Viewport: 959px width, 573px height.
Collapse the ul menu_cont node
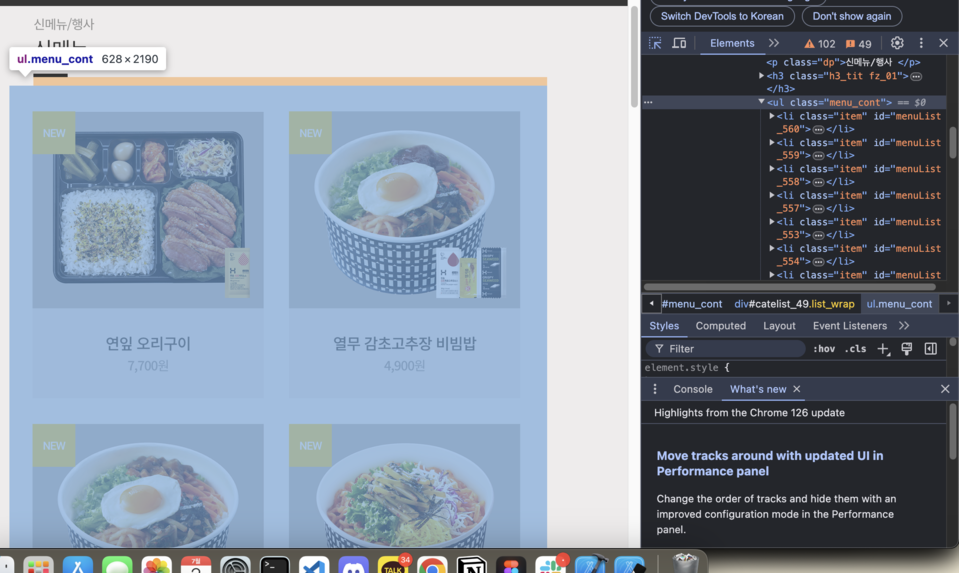click(x=761, y=102)
